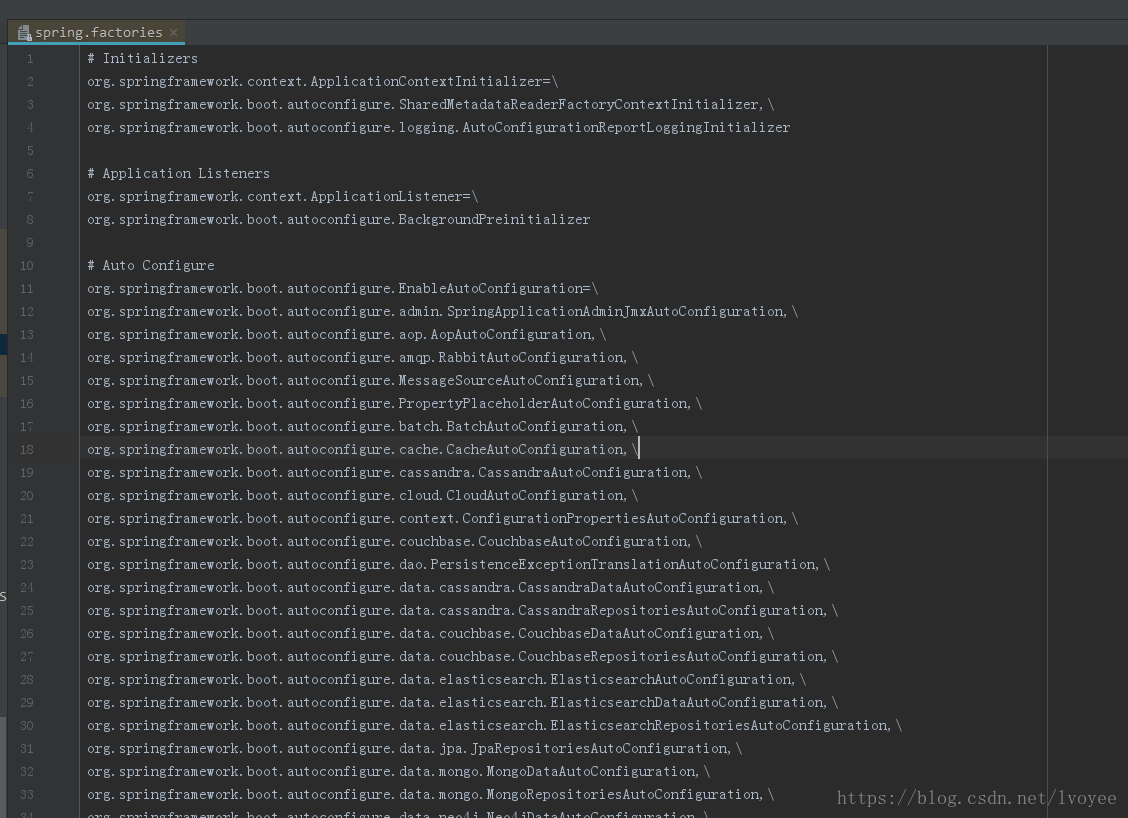The image size is (1128, 818).
Task: Click the blank line 9 in editor
Action: pos(400,243)
